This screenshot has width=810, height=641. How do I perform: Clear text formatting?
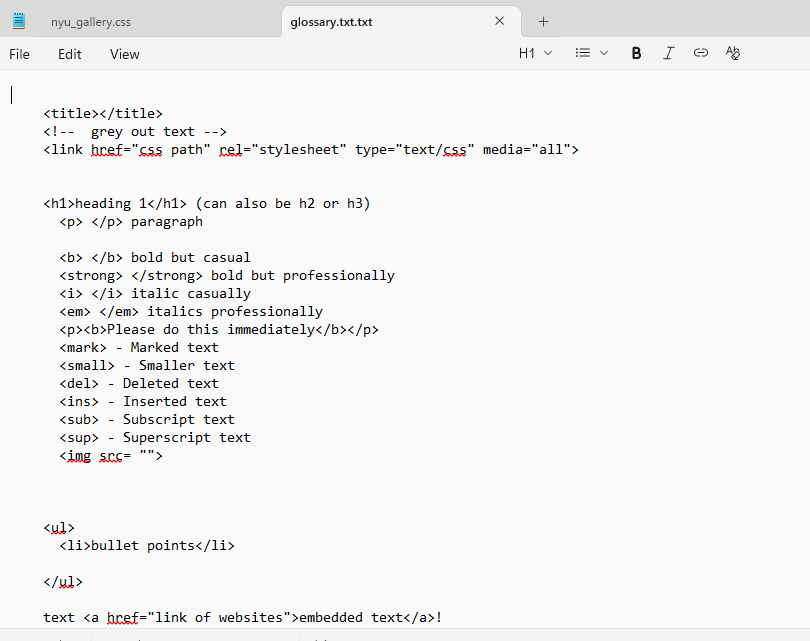[732, 52]
